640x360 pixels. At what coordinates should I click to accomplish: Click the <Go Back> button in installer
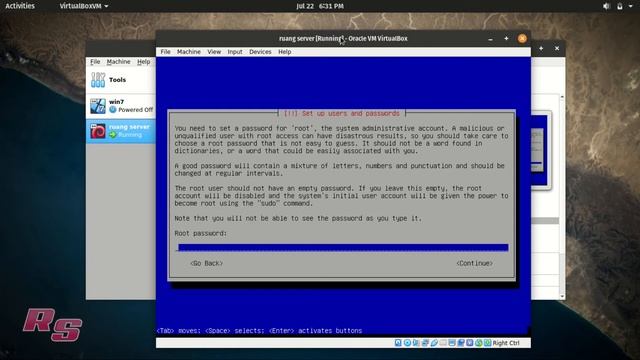coord(207,263)
